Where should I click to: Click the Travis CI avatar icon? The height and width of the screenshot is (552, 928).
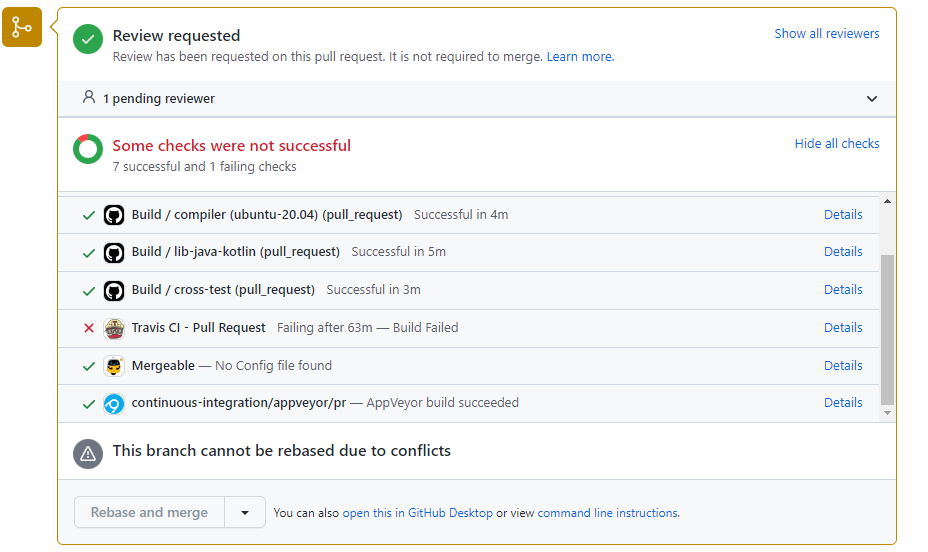click(114, 328)
